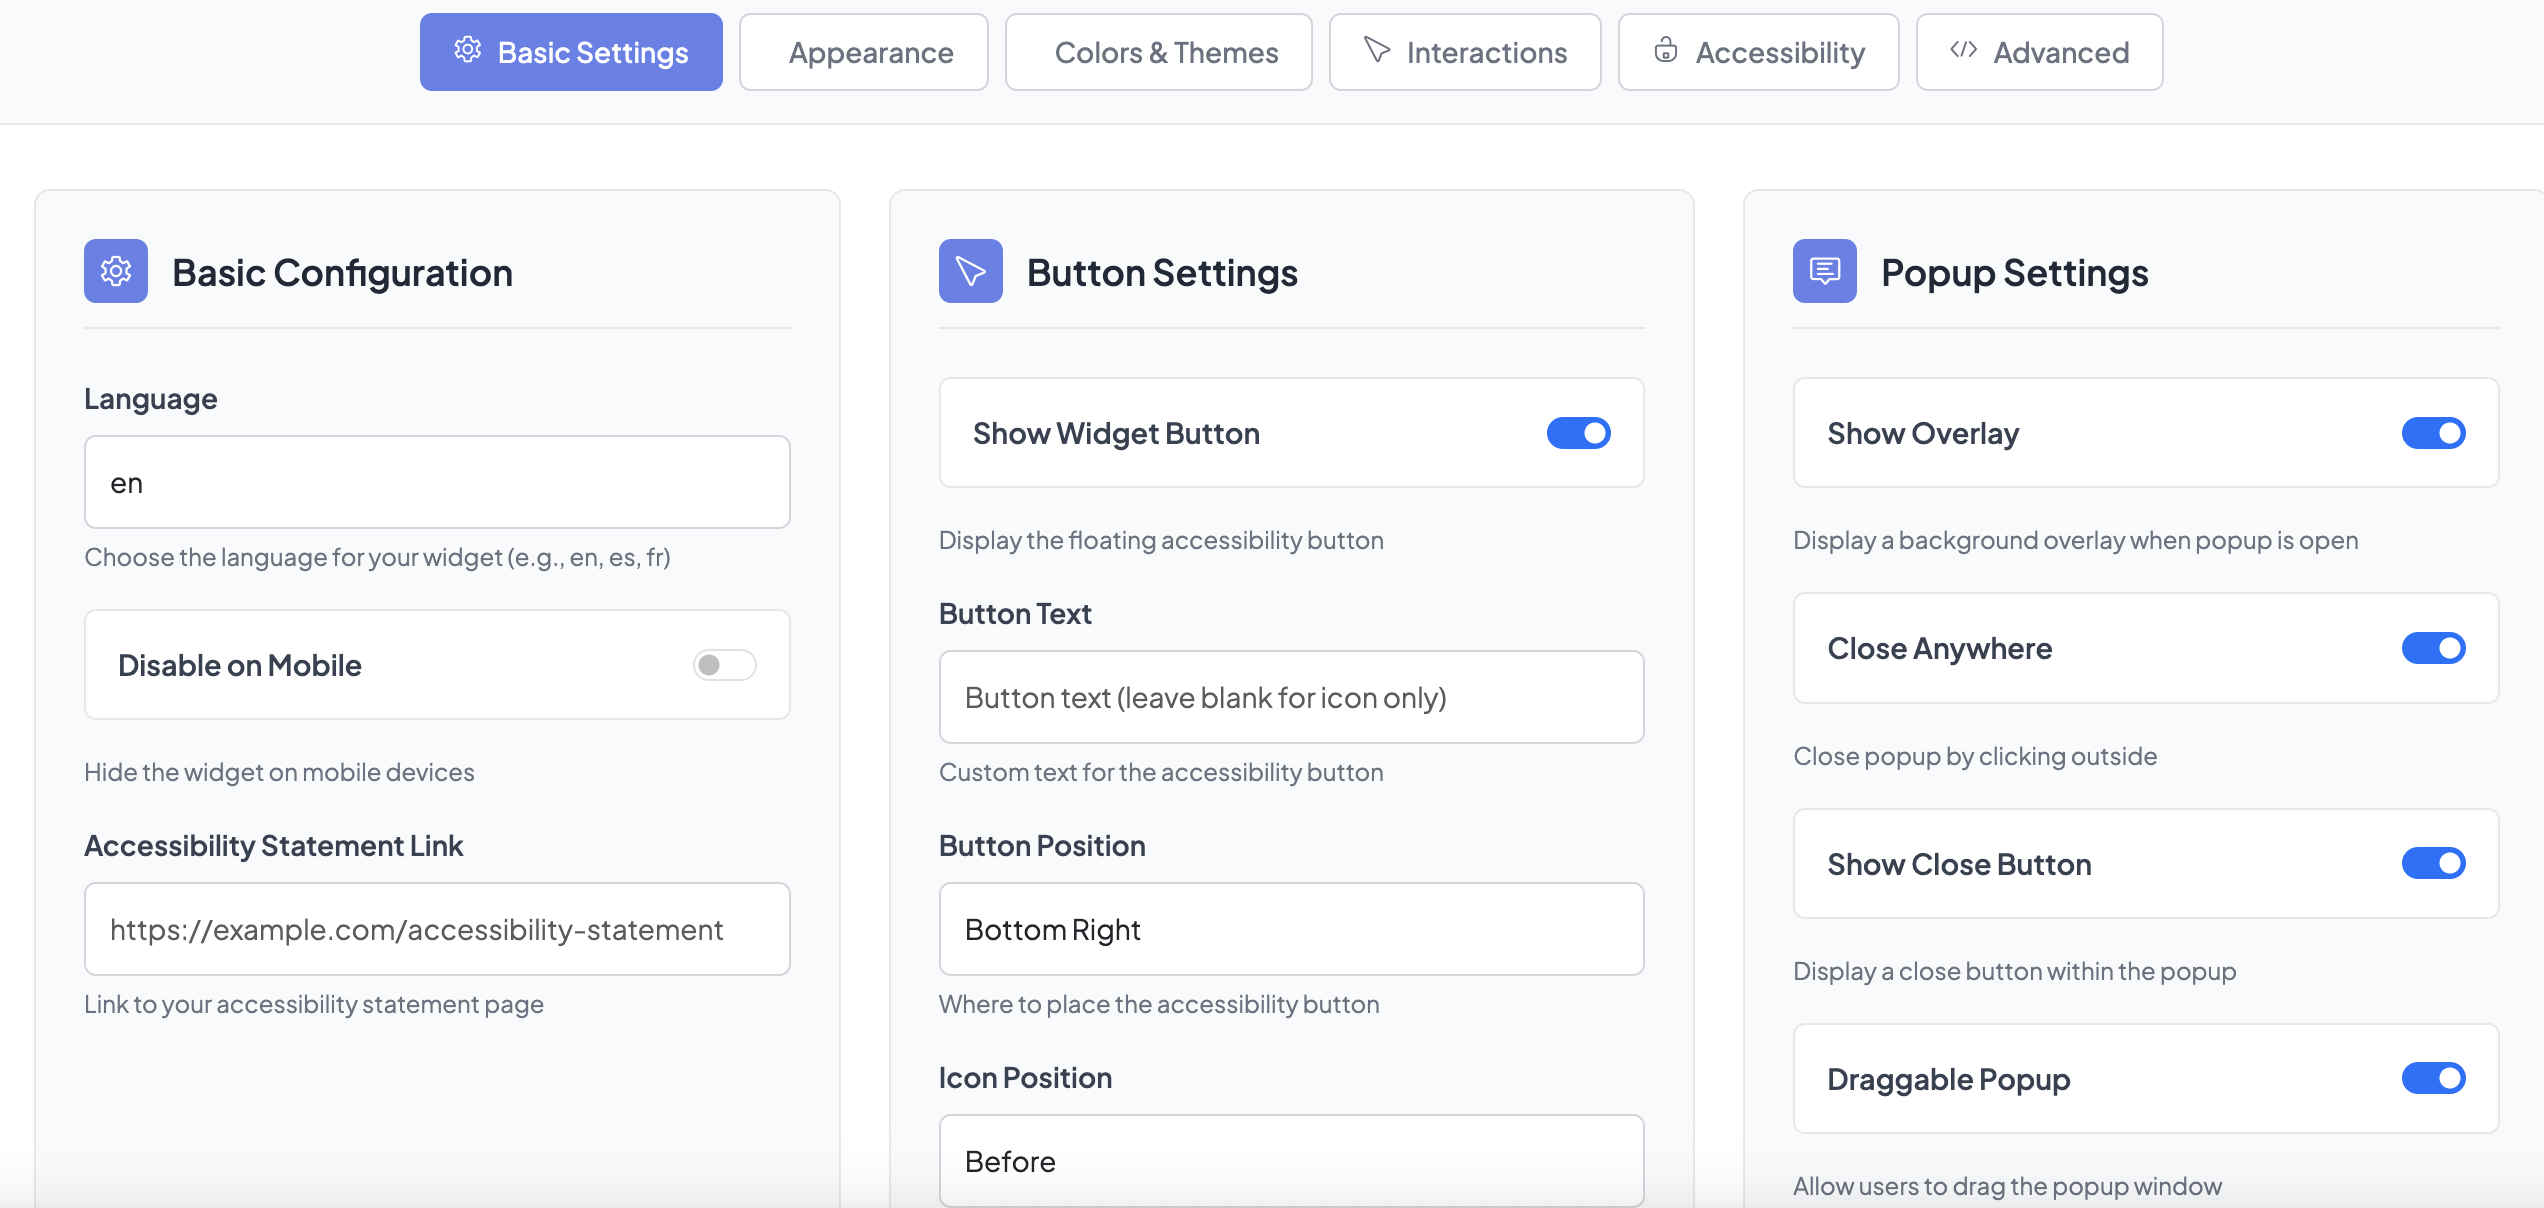The image size is (2544, 1208).
Task: Click the Button Settings cursor icon
Action: [x=970, y=271]
